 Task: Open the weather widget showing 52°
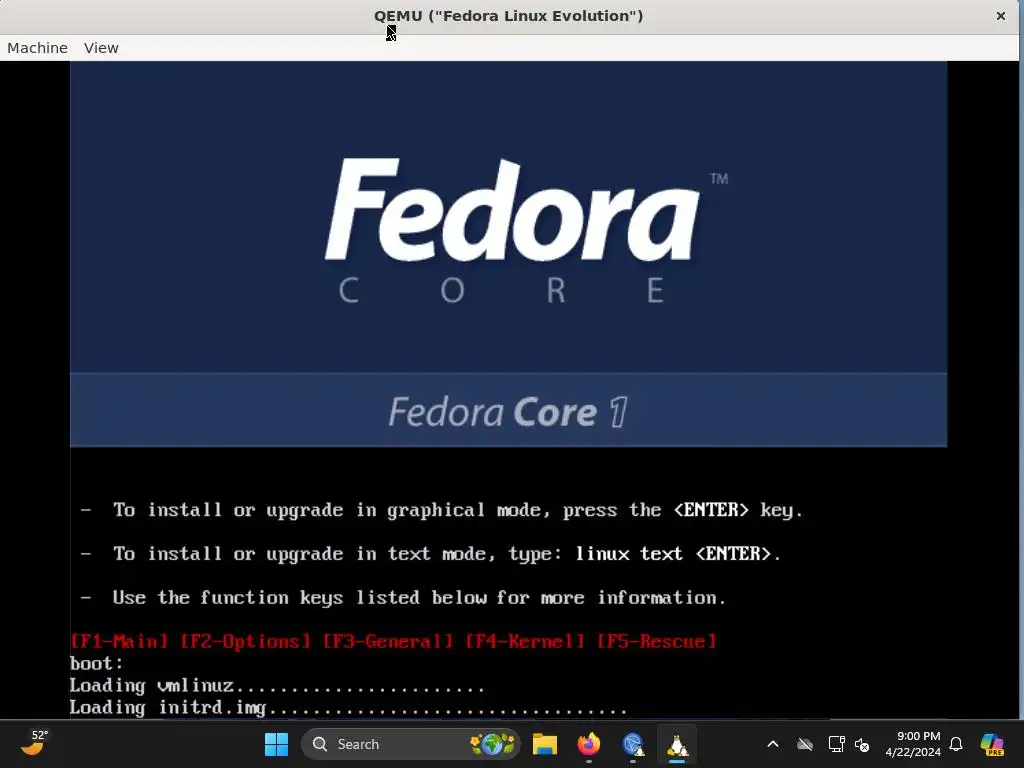coord(34,743)
